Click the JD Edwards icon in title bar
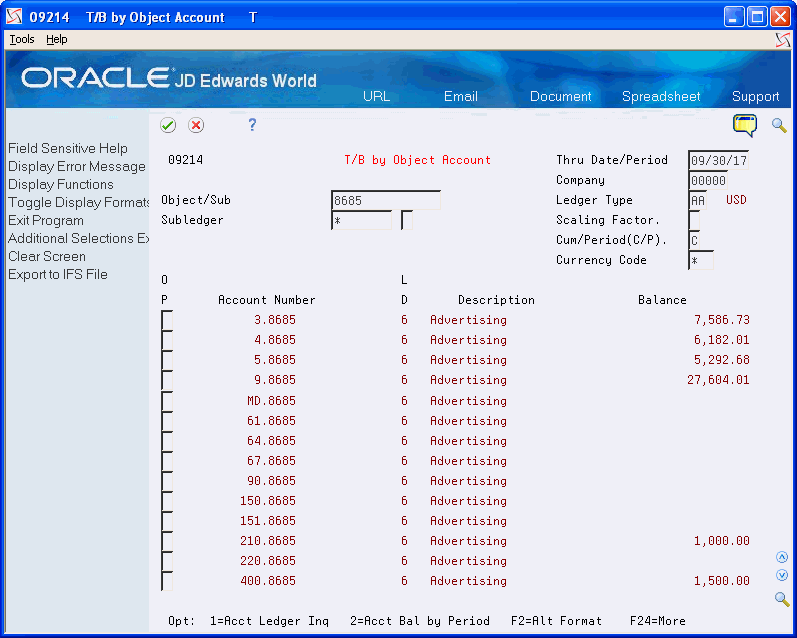Image resolution: width=797 pixels, height=638 pixels. click(14, 17)
